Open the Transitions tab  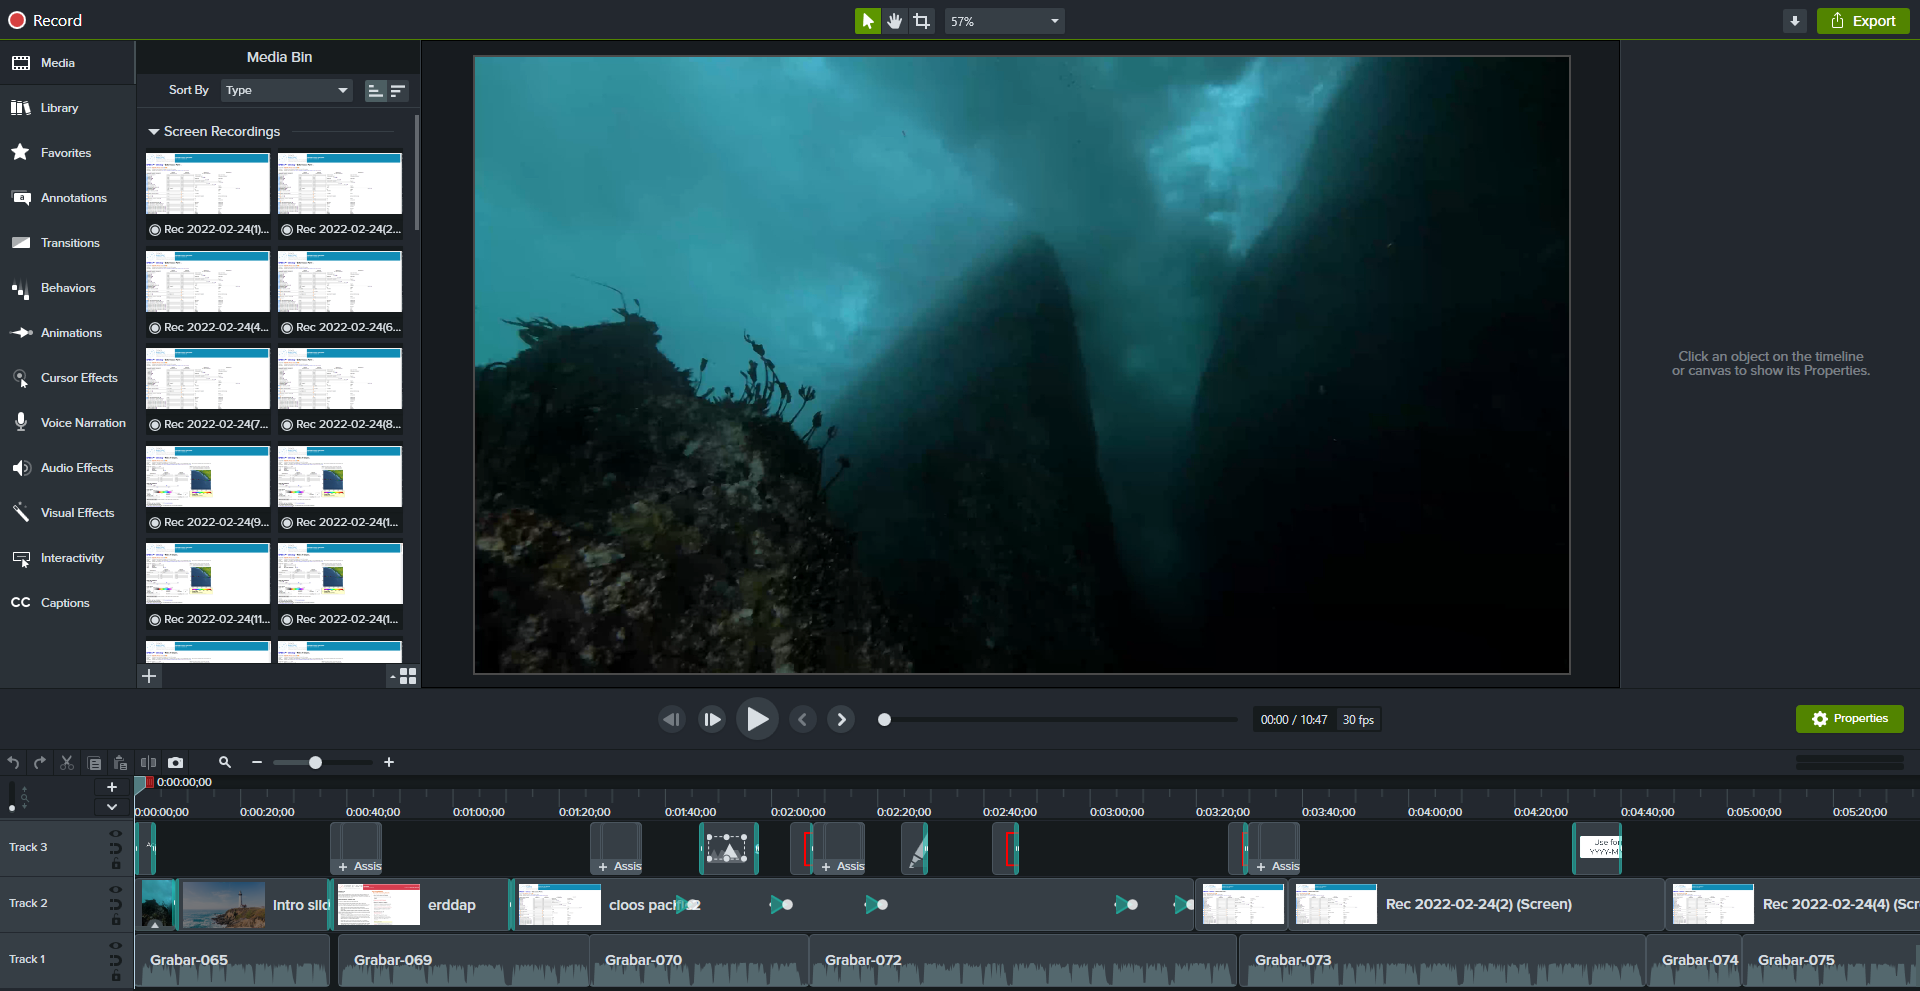point(70,243)
